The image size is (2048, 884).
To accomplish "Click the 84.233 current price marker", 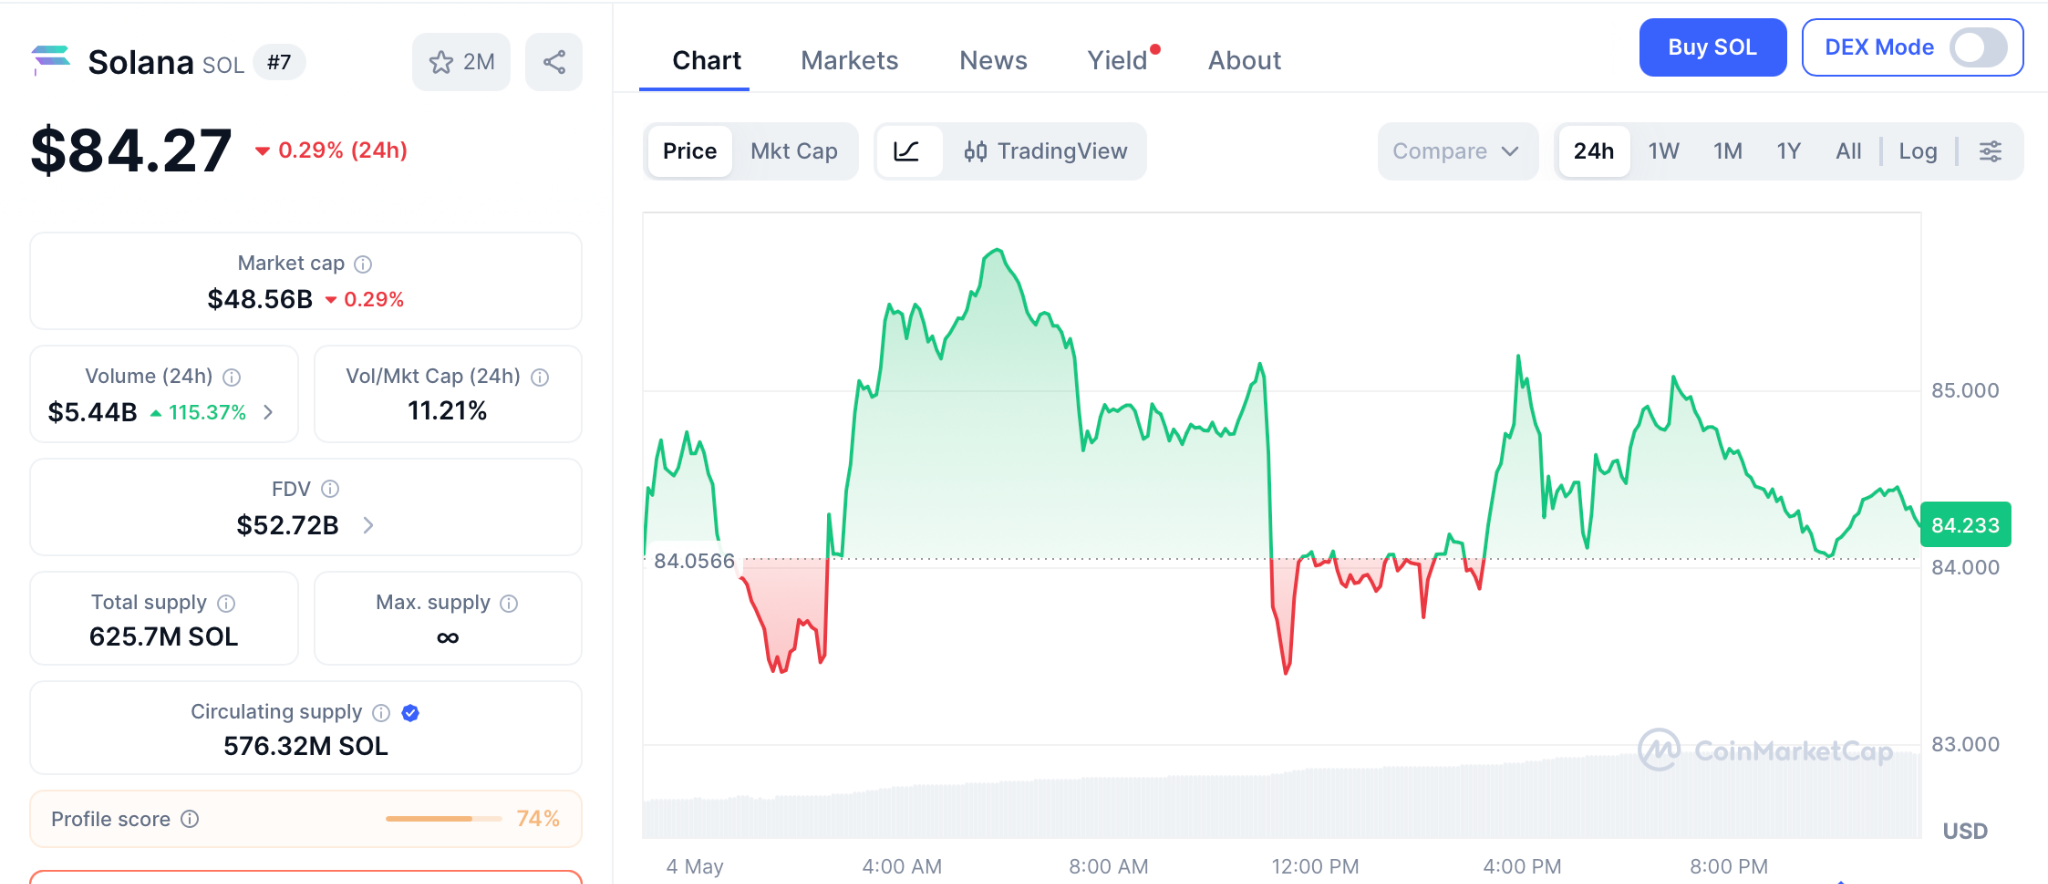I will 1965,525.
